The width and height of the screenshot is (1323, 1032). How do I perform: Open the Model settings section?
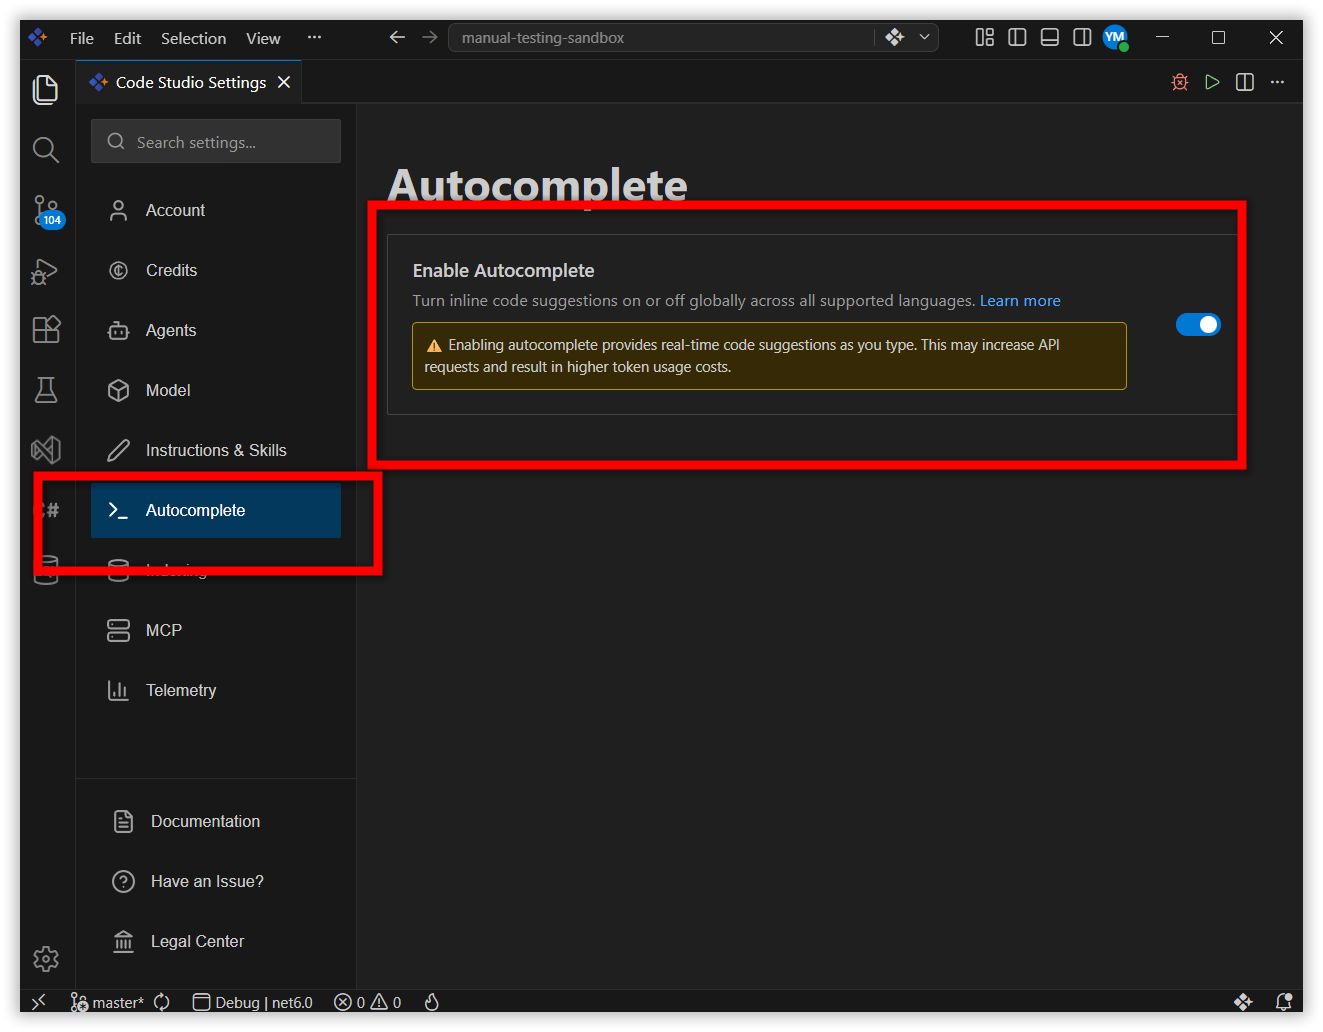point(216,390)
